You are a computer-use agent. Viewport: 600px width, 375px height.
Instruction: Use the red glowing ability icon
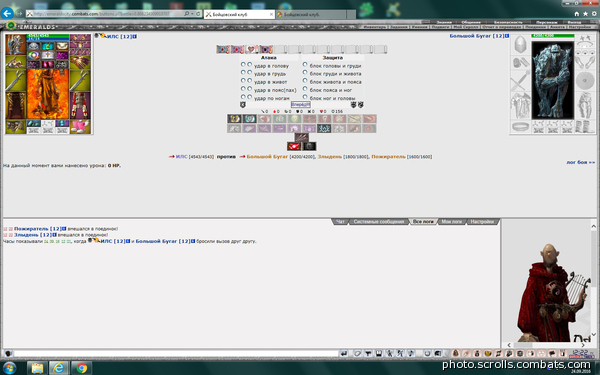click(294, 146)
